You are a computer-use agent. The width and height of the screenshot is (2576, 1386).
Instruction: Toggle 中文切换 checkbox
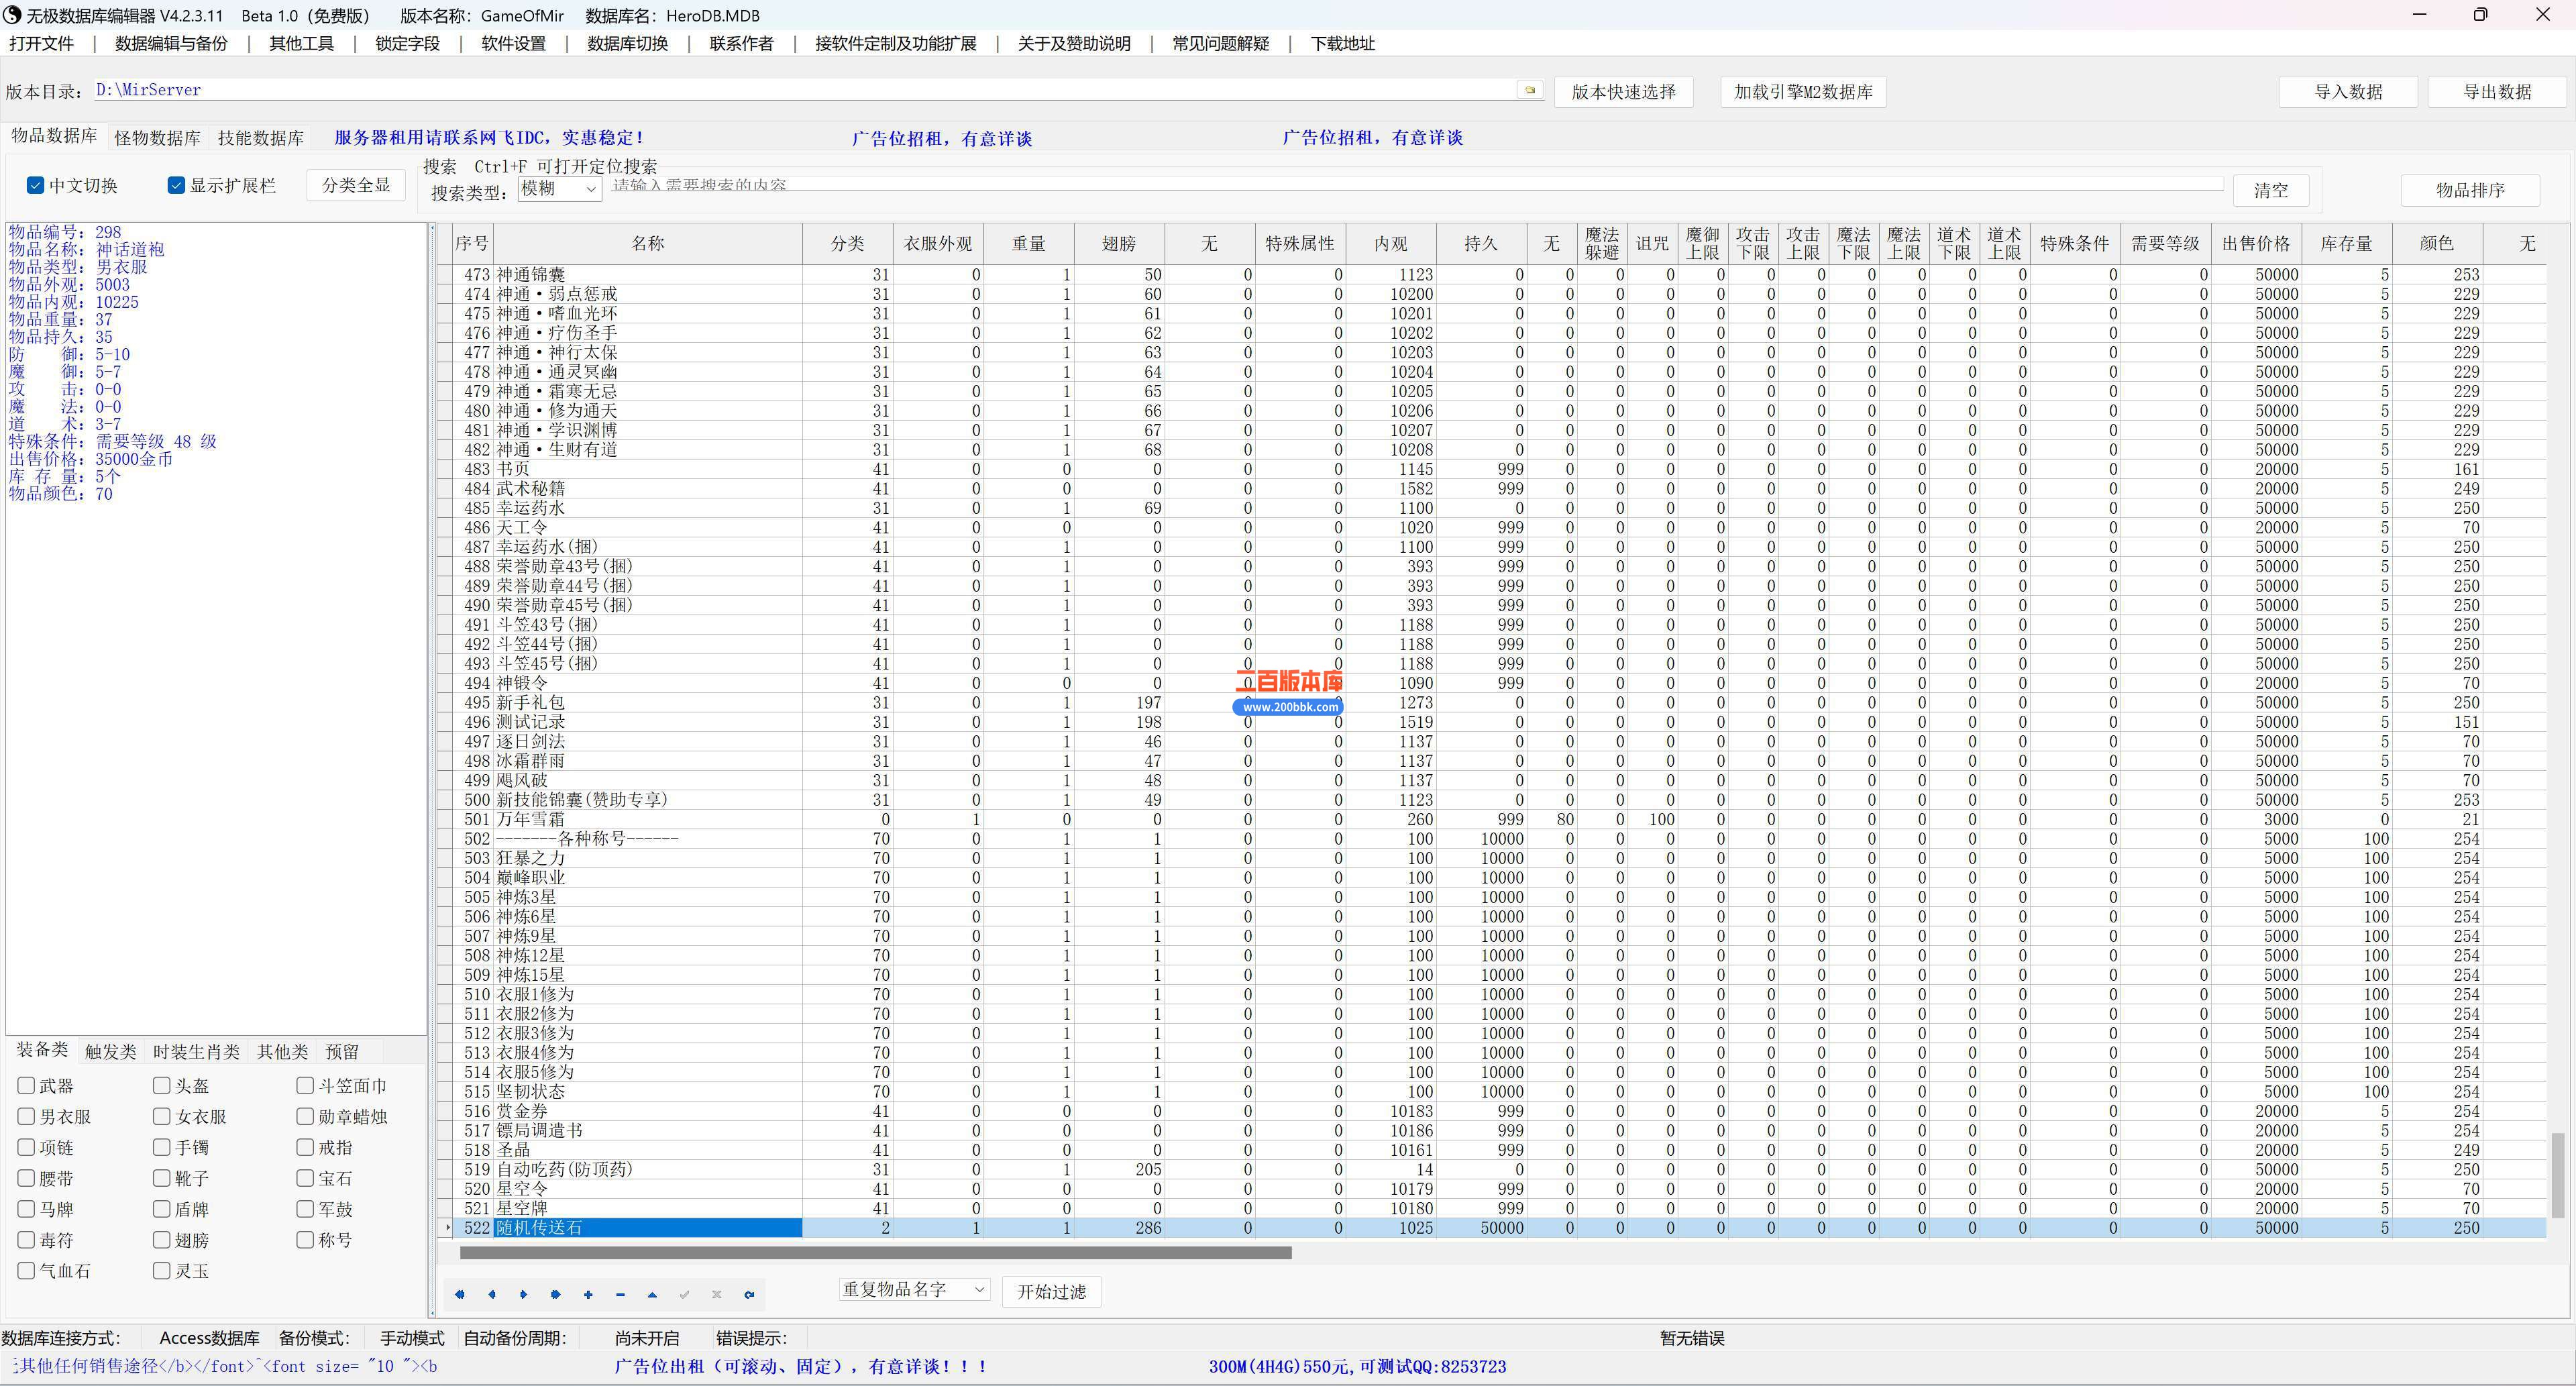click(35, 185)
